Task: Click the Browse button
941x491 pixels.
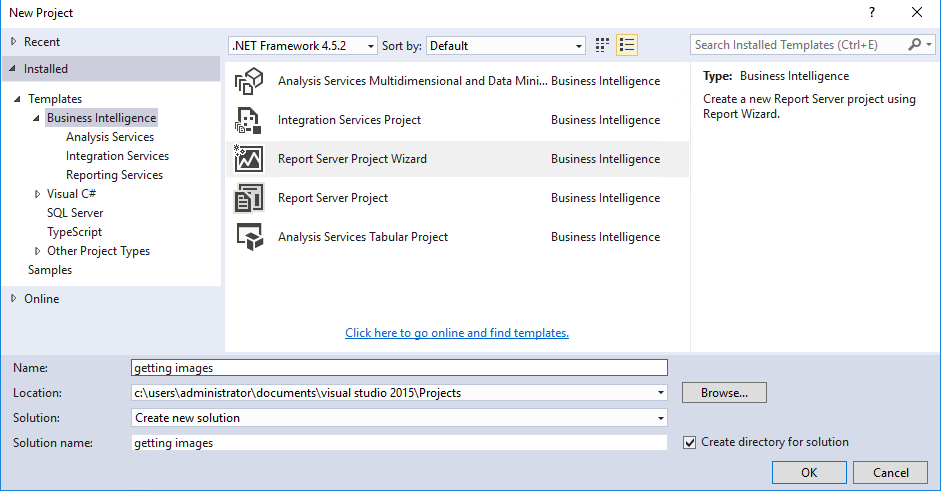Action: [724, 393]
